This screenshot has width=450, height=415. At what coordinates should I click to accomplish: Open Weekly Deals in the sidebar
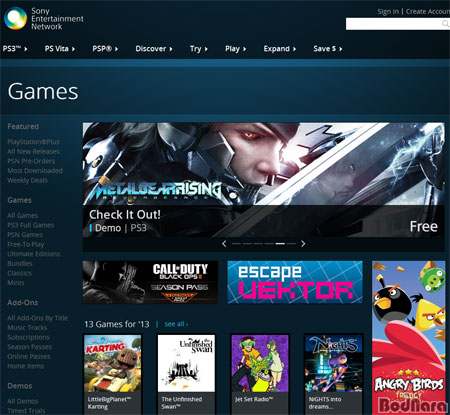coord(27,180)
